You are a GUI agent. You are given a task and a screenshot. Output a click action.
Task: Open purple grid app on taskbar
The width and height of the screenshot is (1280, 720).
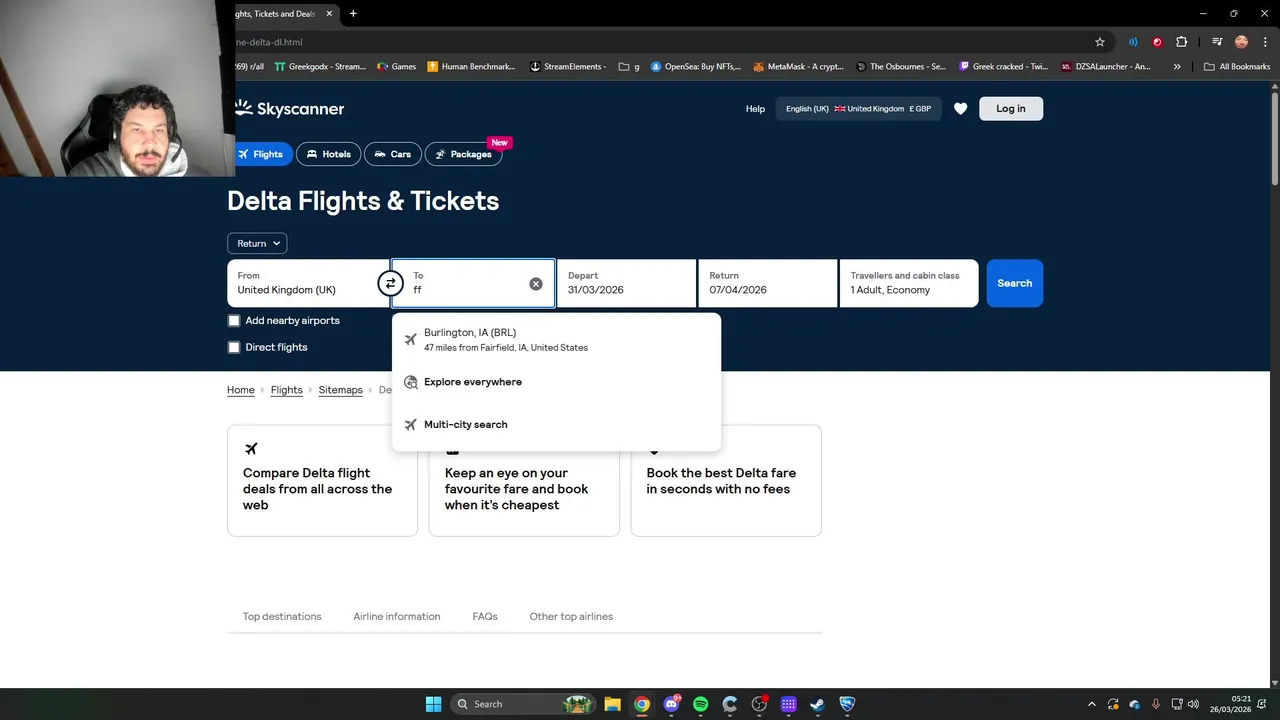pos(788,704)
